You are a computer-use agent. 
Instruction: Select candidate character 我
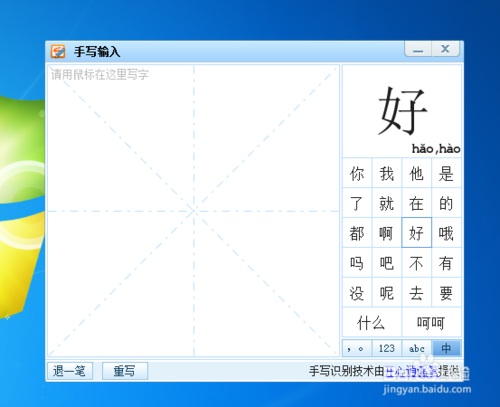tap(387, 173)
